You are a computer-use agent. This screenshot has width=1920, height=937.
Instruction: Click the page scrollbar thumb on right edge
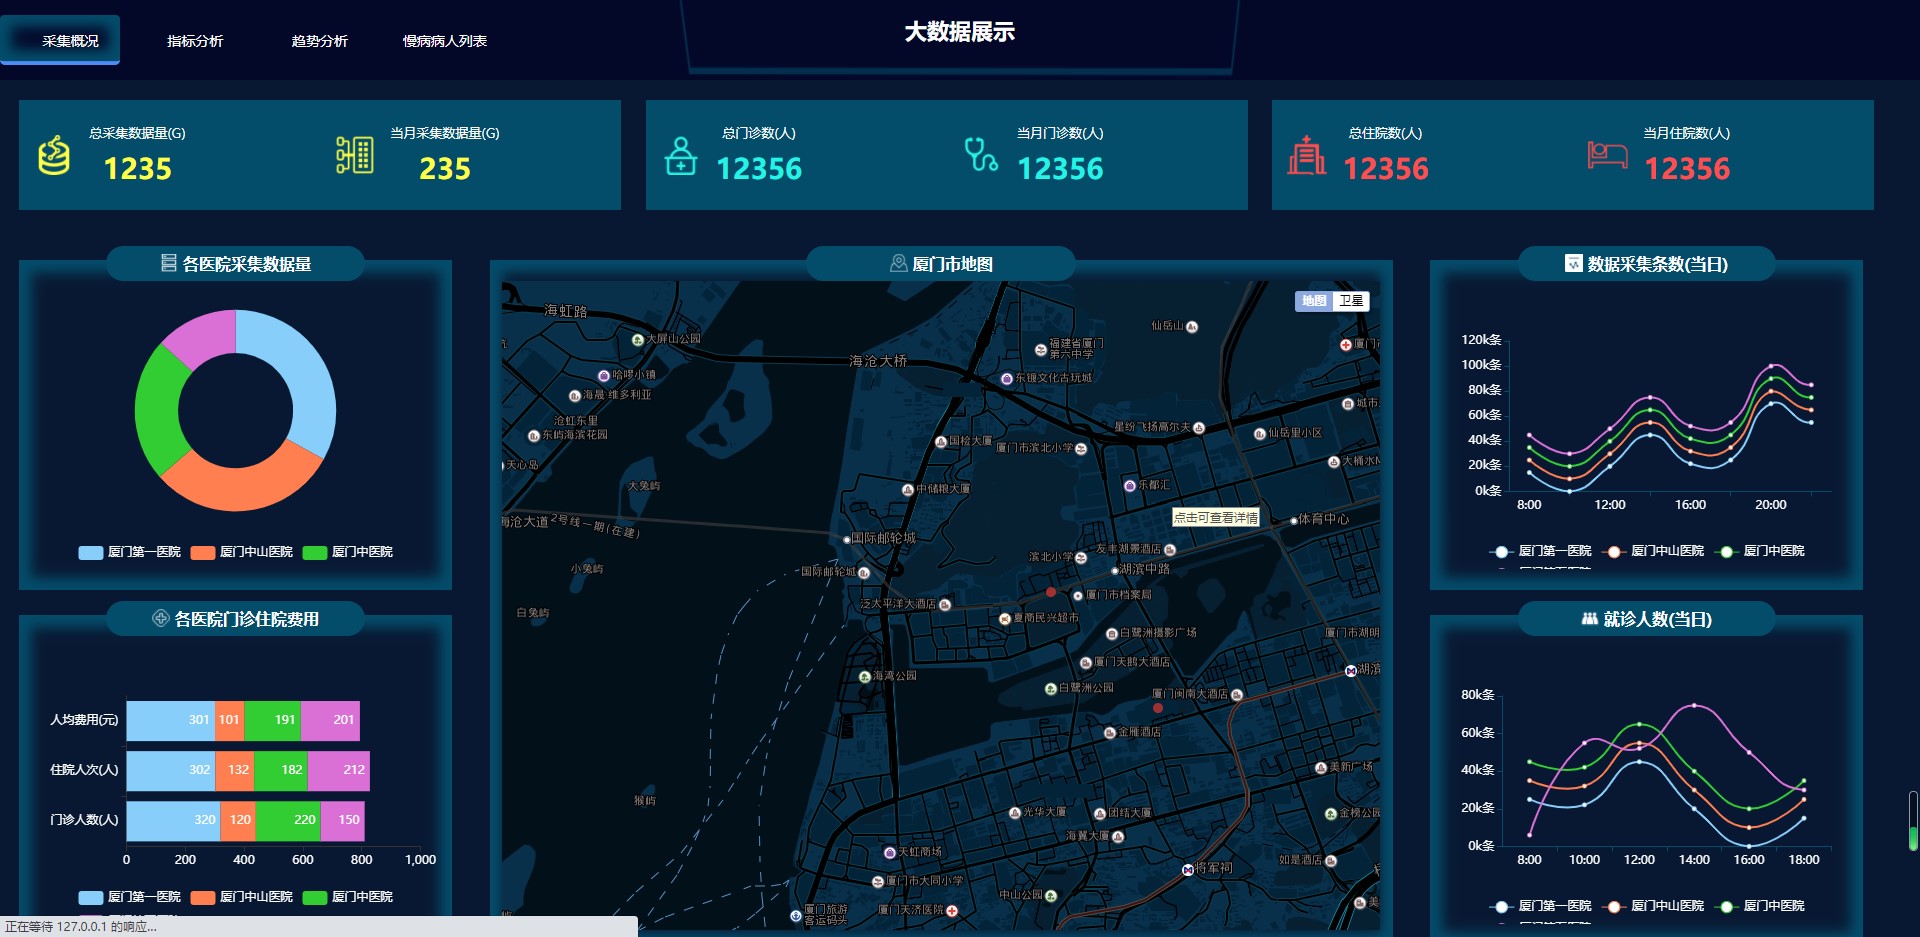[1912, 820]
